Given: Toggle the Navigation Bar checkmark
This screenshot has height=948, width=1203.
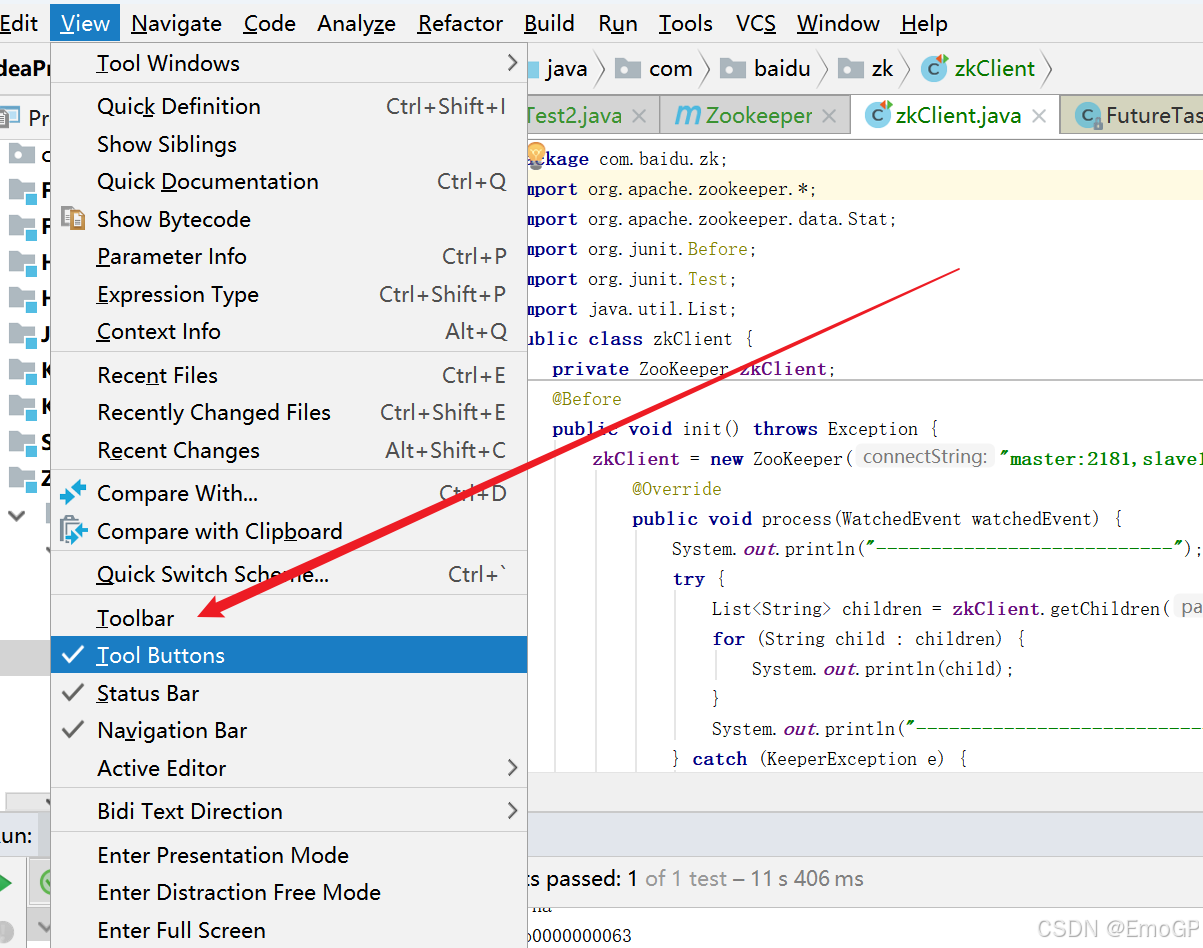Looking at the screenshot, I should click(x=73, y=730).
